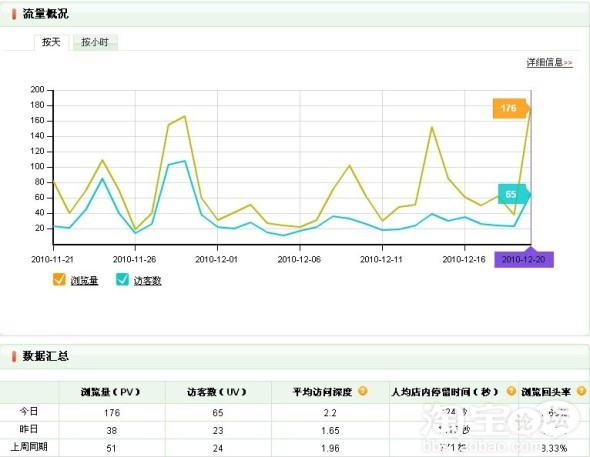
Task: Click help icon beside 浏览回头率 header
Action: pyautogui.click(x=581, y=391)
